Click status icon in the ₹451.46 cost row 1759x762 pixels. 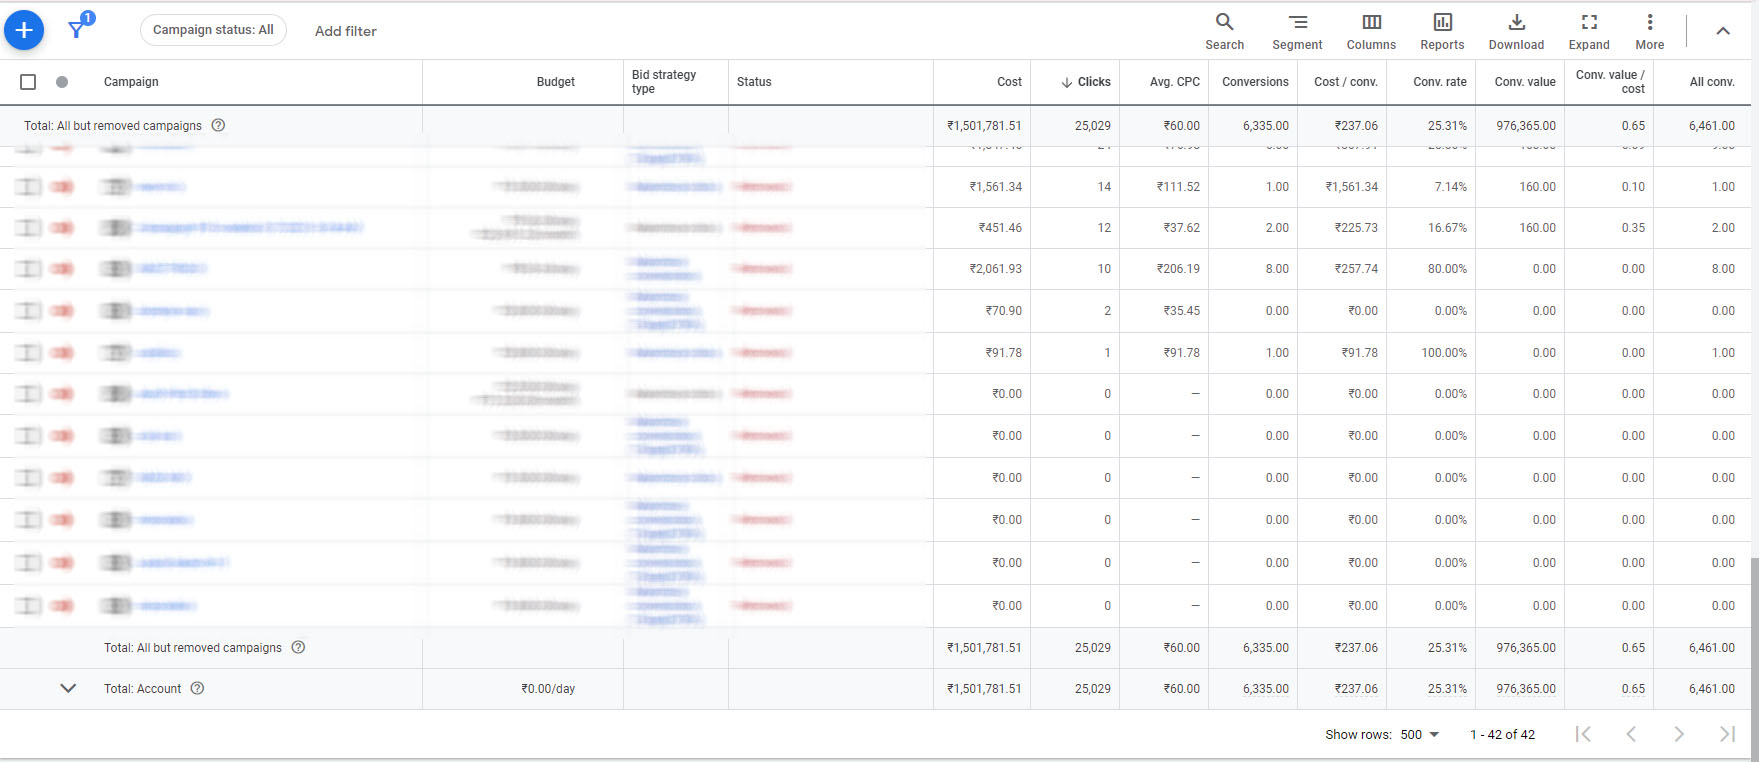[x=62, y=228]
